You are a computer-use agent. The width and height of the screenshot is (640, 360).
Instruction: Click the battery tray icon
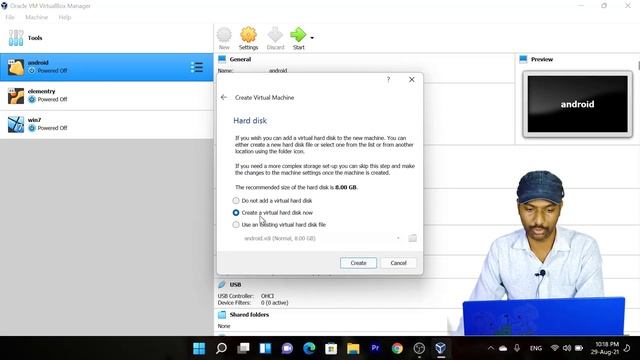579,348
